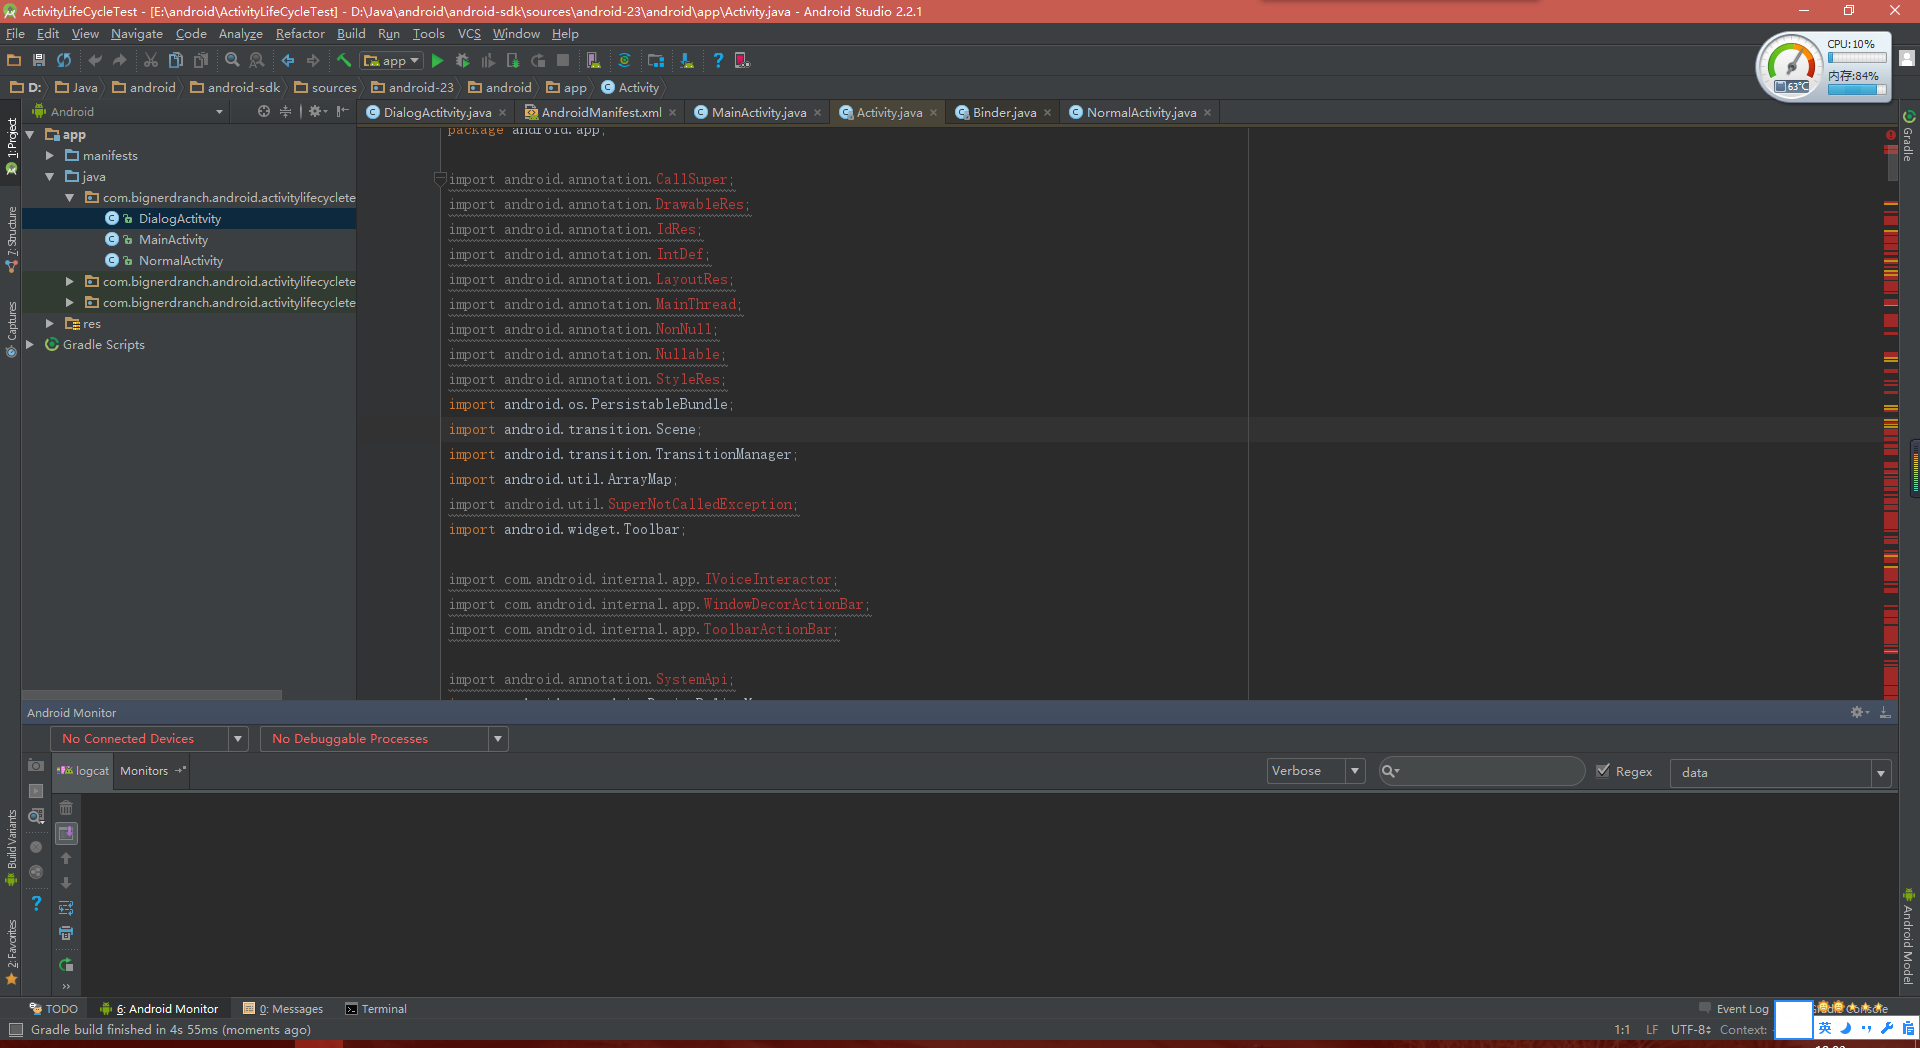The image size is (1920, 1048).
Task: Click the screen record icon
Action: click(x=36, y=791)
